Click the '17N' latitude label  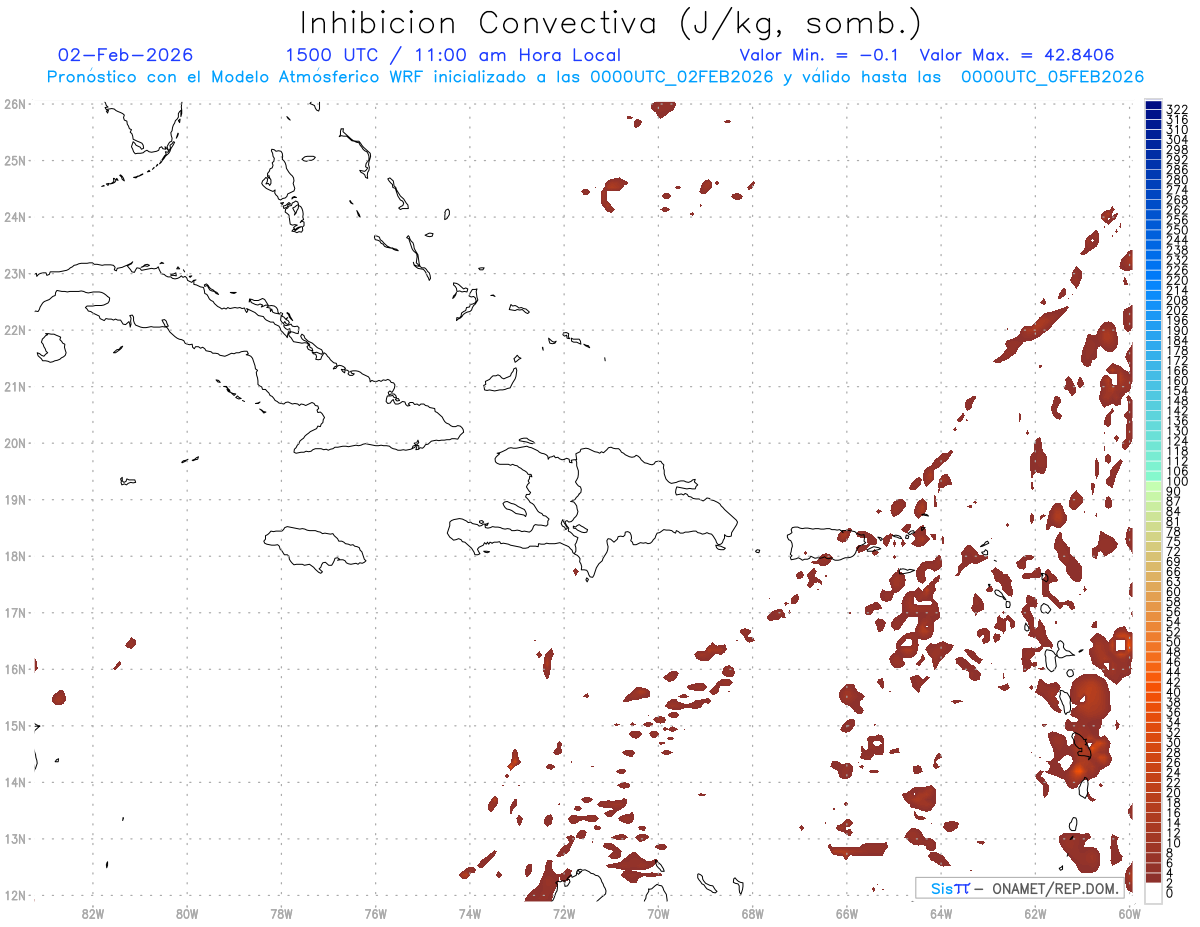coord(15,612)
